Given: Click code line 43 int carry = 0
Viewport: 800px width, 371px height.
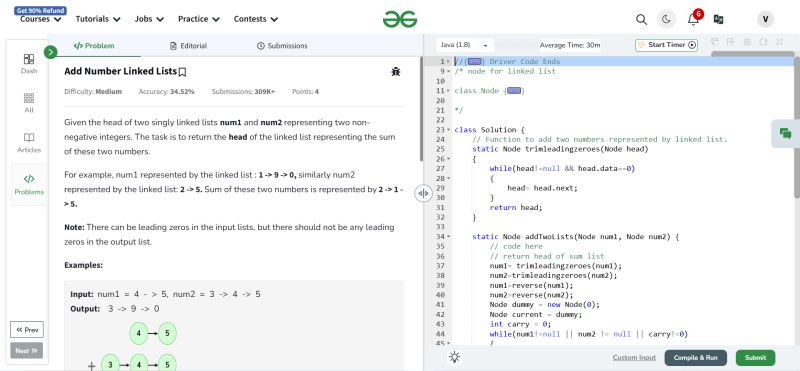Looking at the screenshot, I should point(520,324).
